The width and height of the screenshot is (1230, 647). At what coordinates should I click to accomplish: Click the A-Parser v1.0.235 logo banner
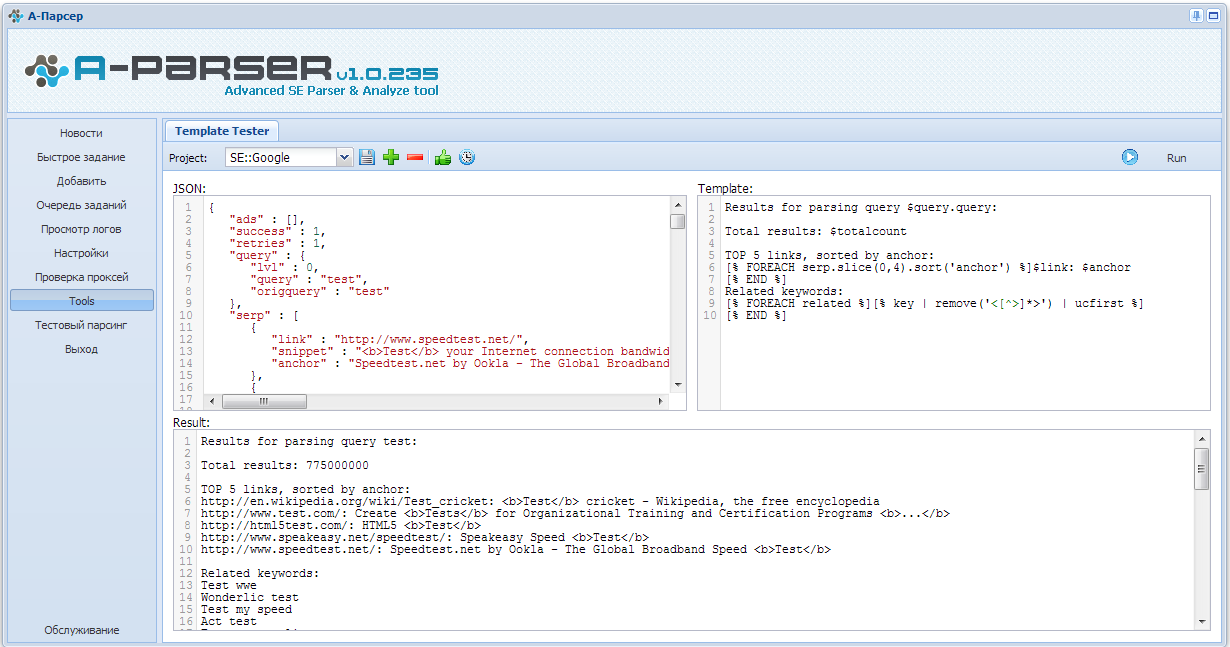(x=231, y=75)
